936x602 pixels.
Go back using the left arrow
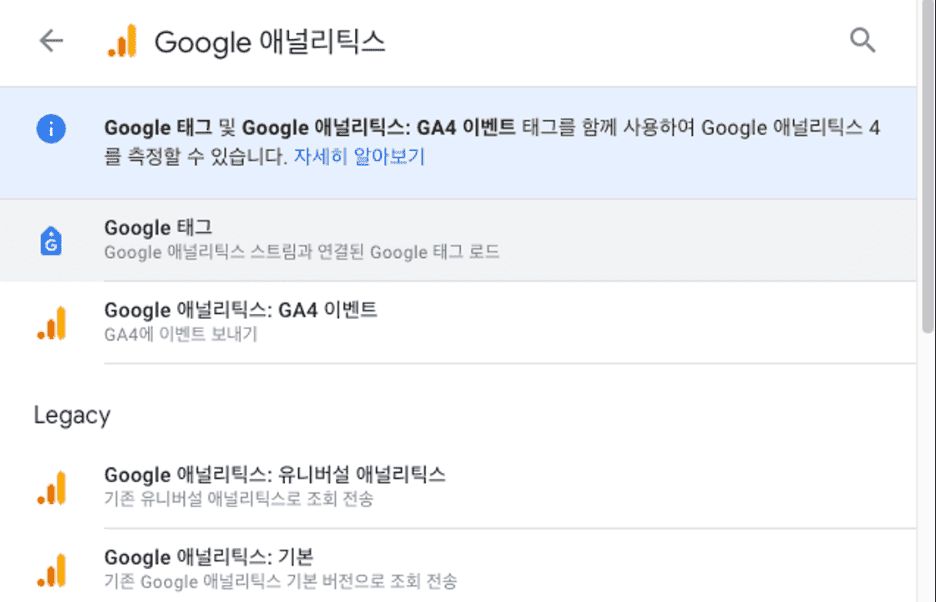click(50, 41)
